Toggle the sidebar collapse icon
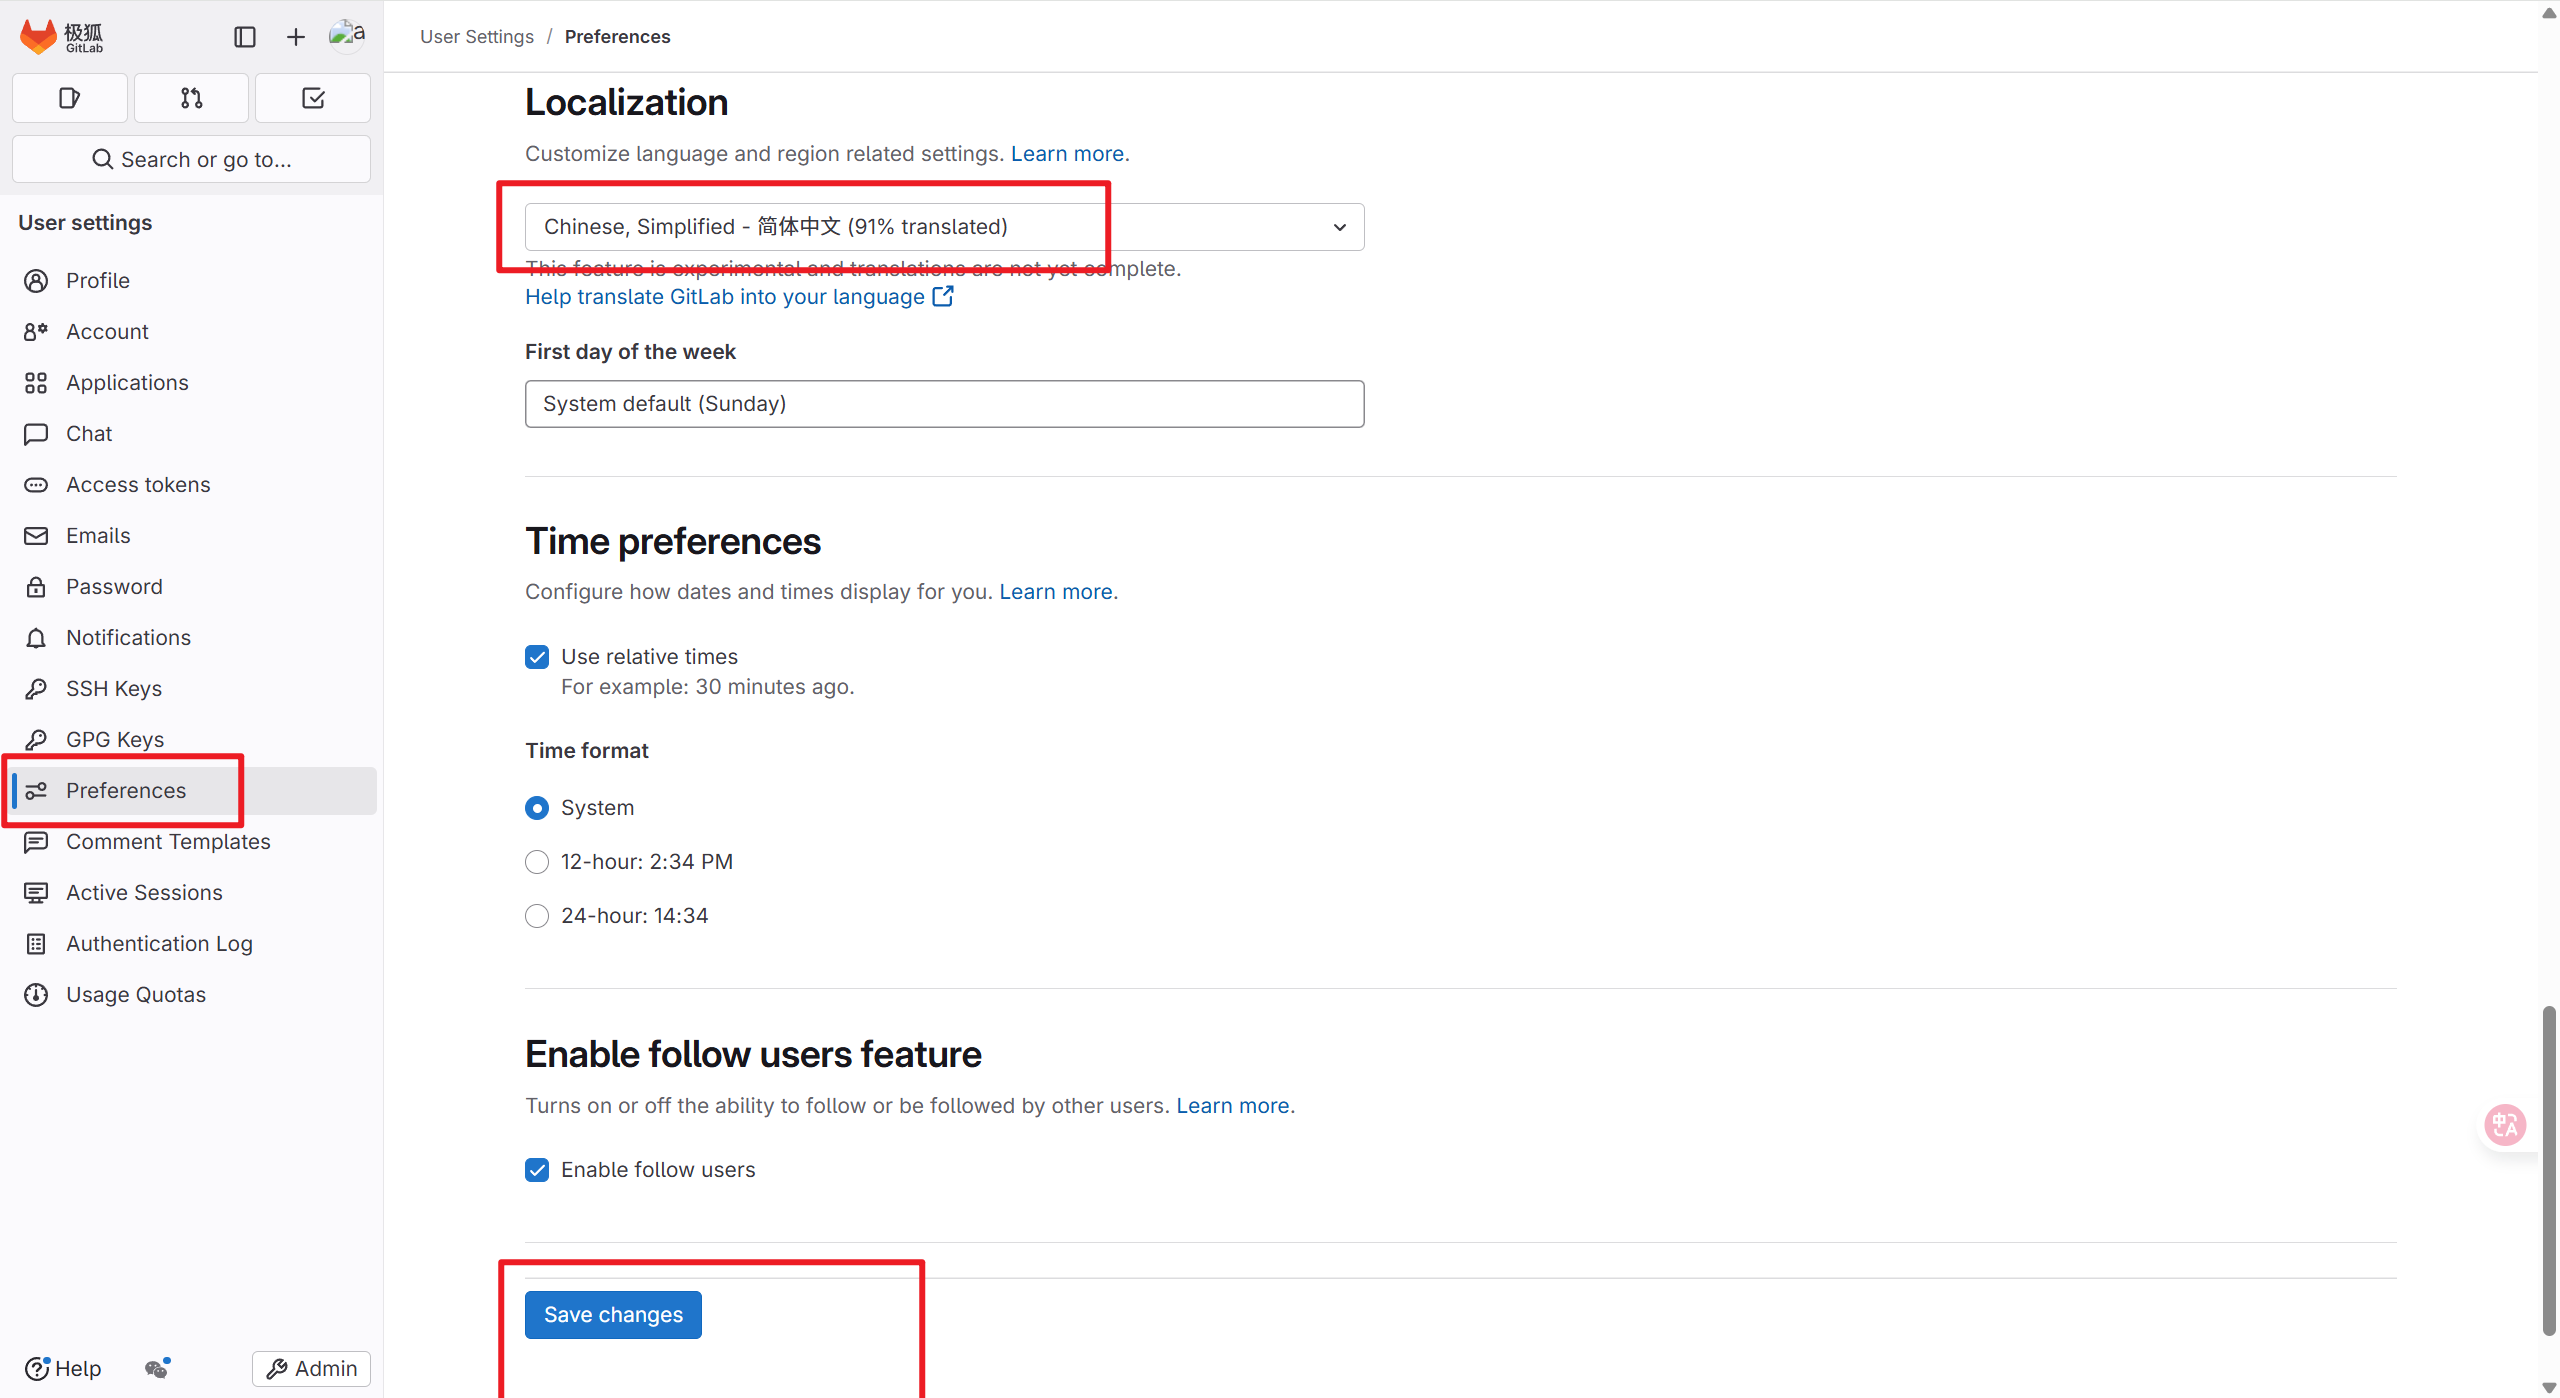Screen dimensions: 2560x1398 pos(245,37)
